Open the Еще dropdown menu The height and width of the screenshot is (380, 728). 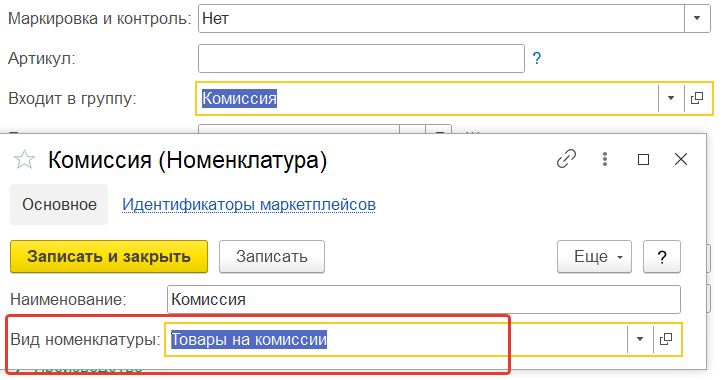tap(594, 256)
